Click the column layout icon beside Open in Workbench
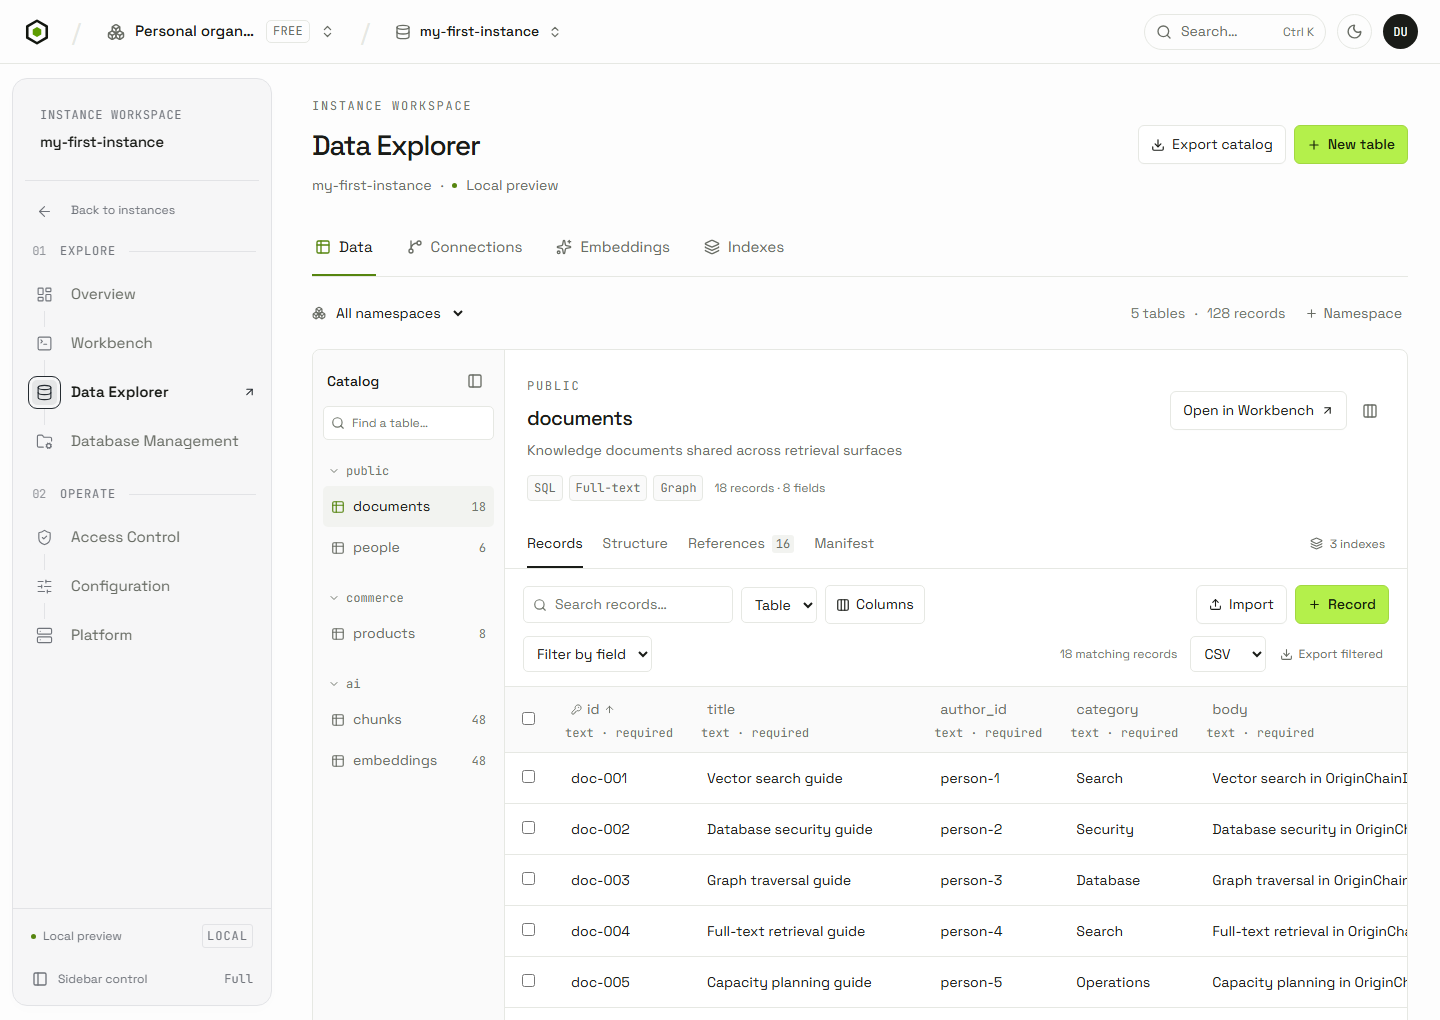 click(x=1370, y=411)
